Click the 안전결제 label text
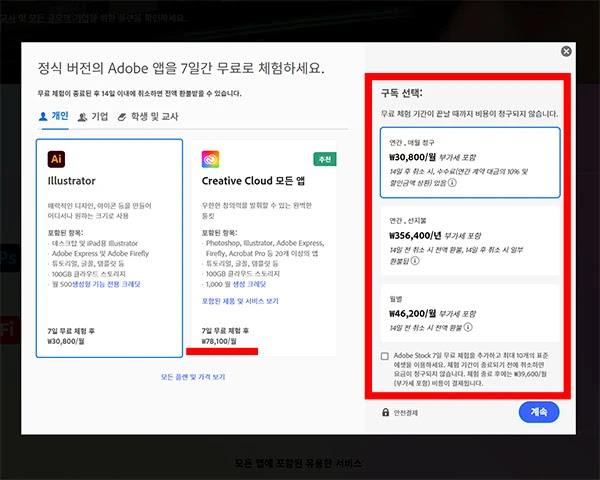600x480 pixels. (x=406, y=413)
